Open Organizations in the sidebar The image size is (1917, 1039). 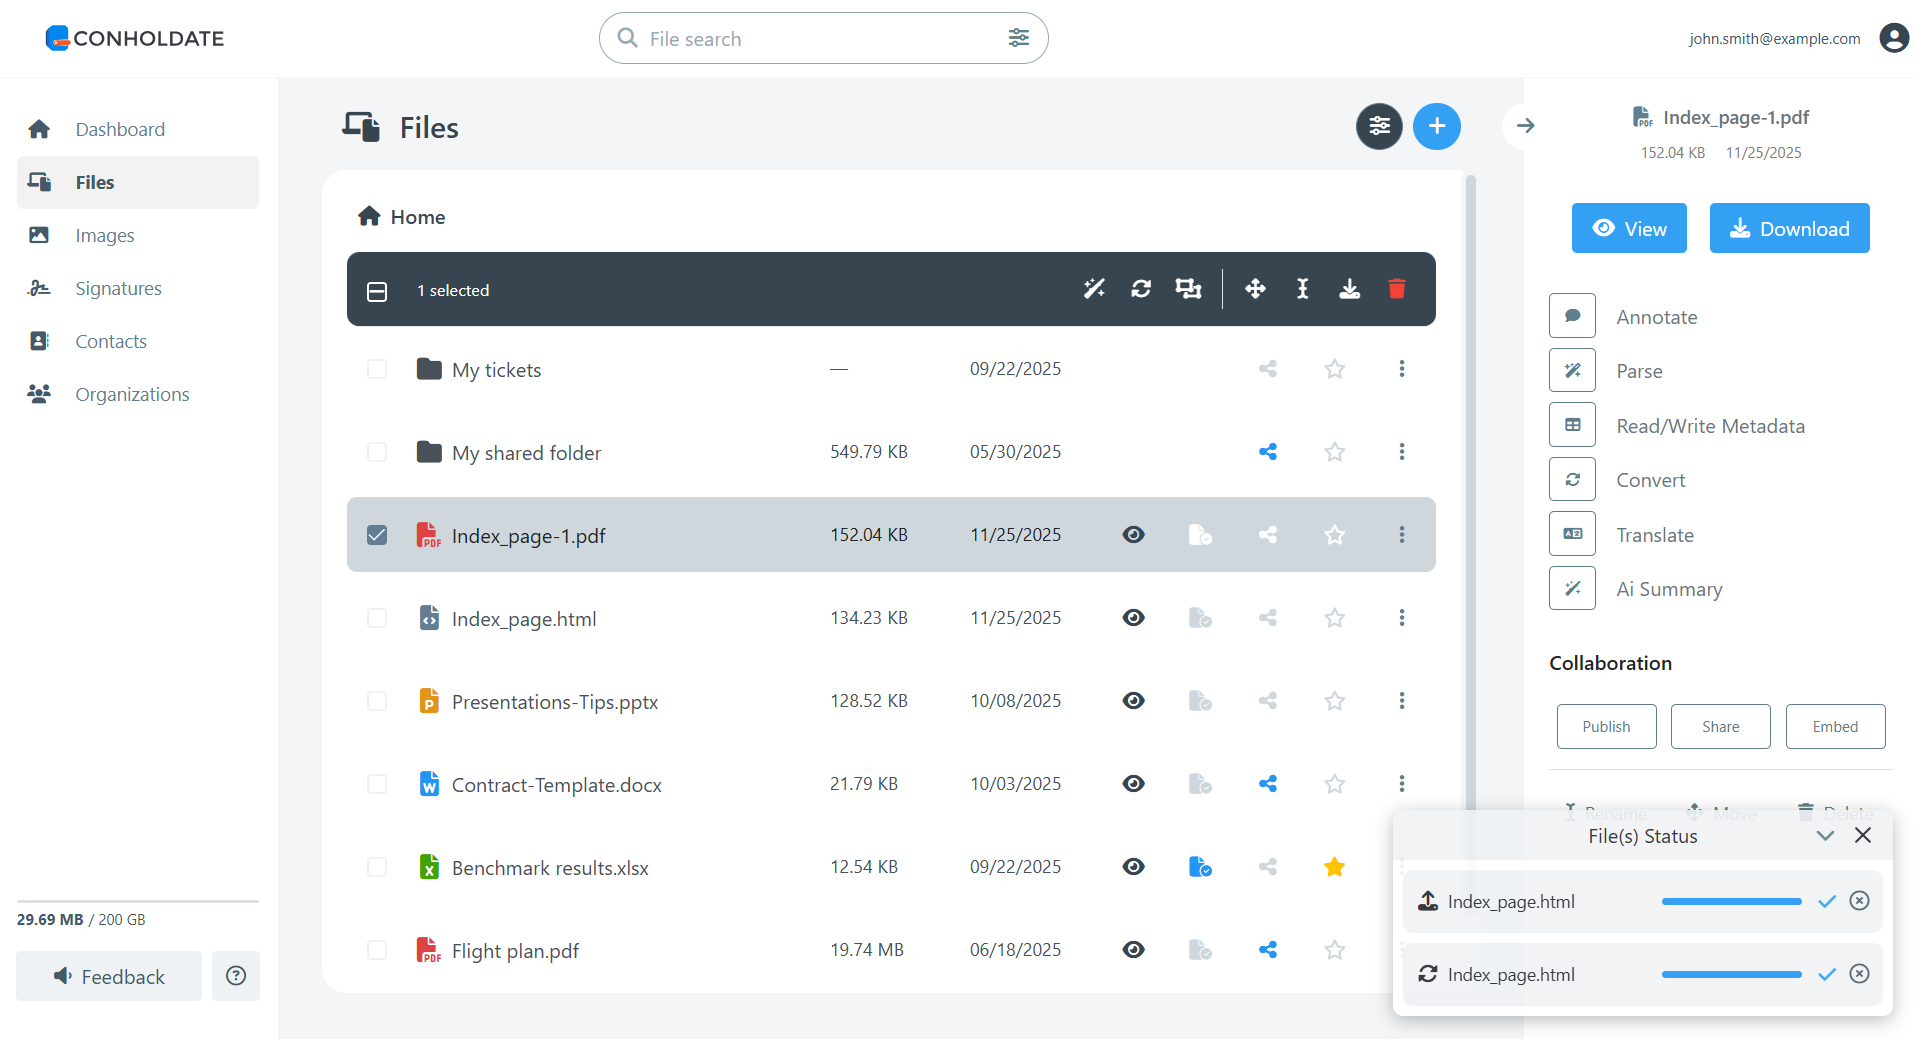(x=132, y=394)
